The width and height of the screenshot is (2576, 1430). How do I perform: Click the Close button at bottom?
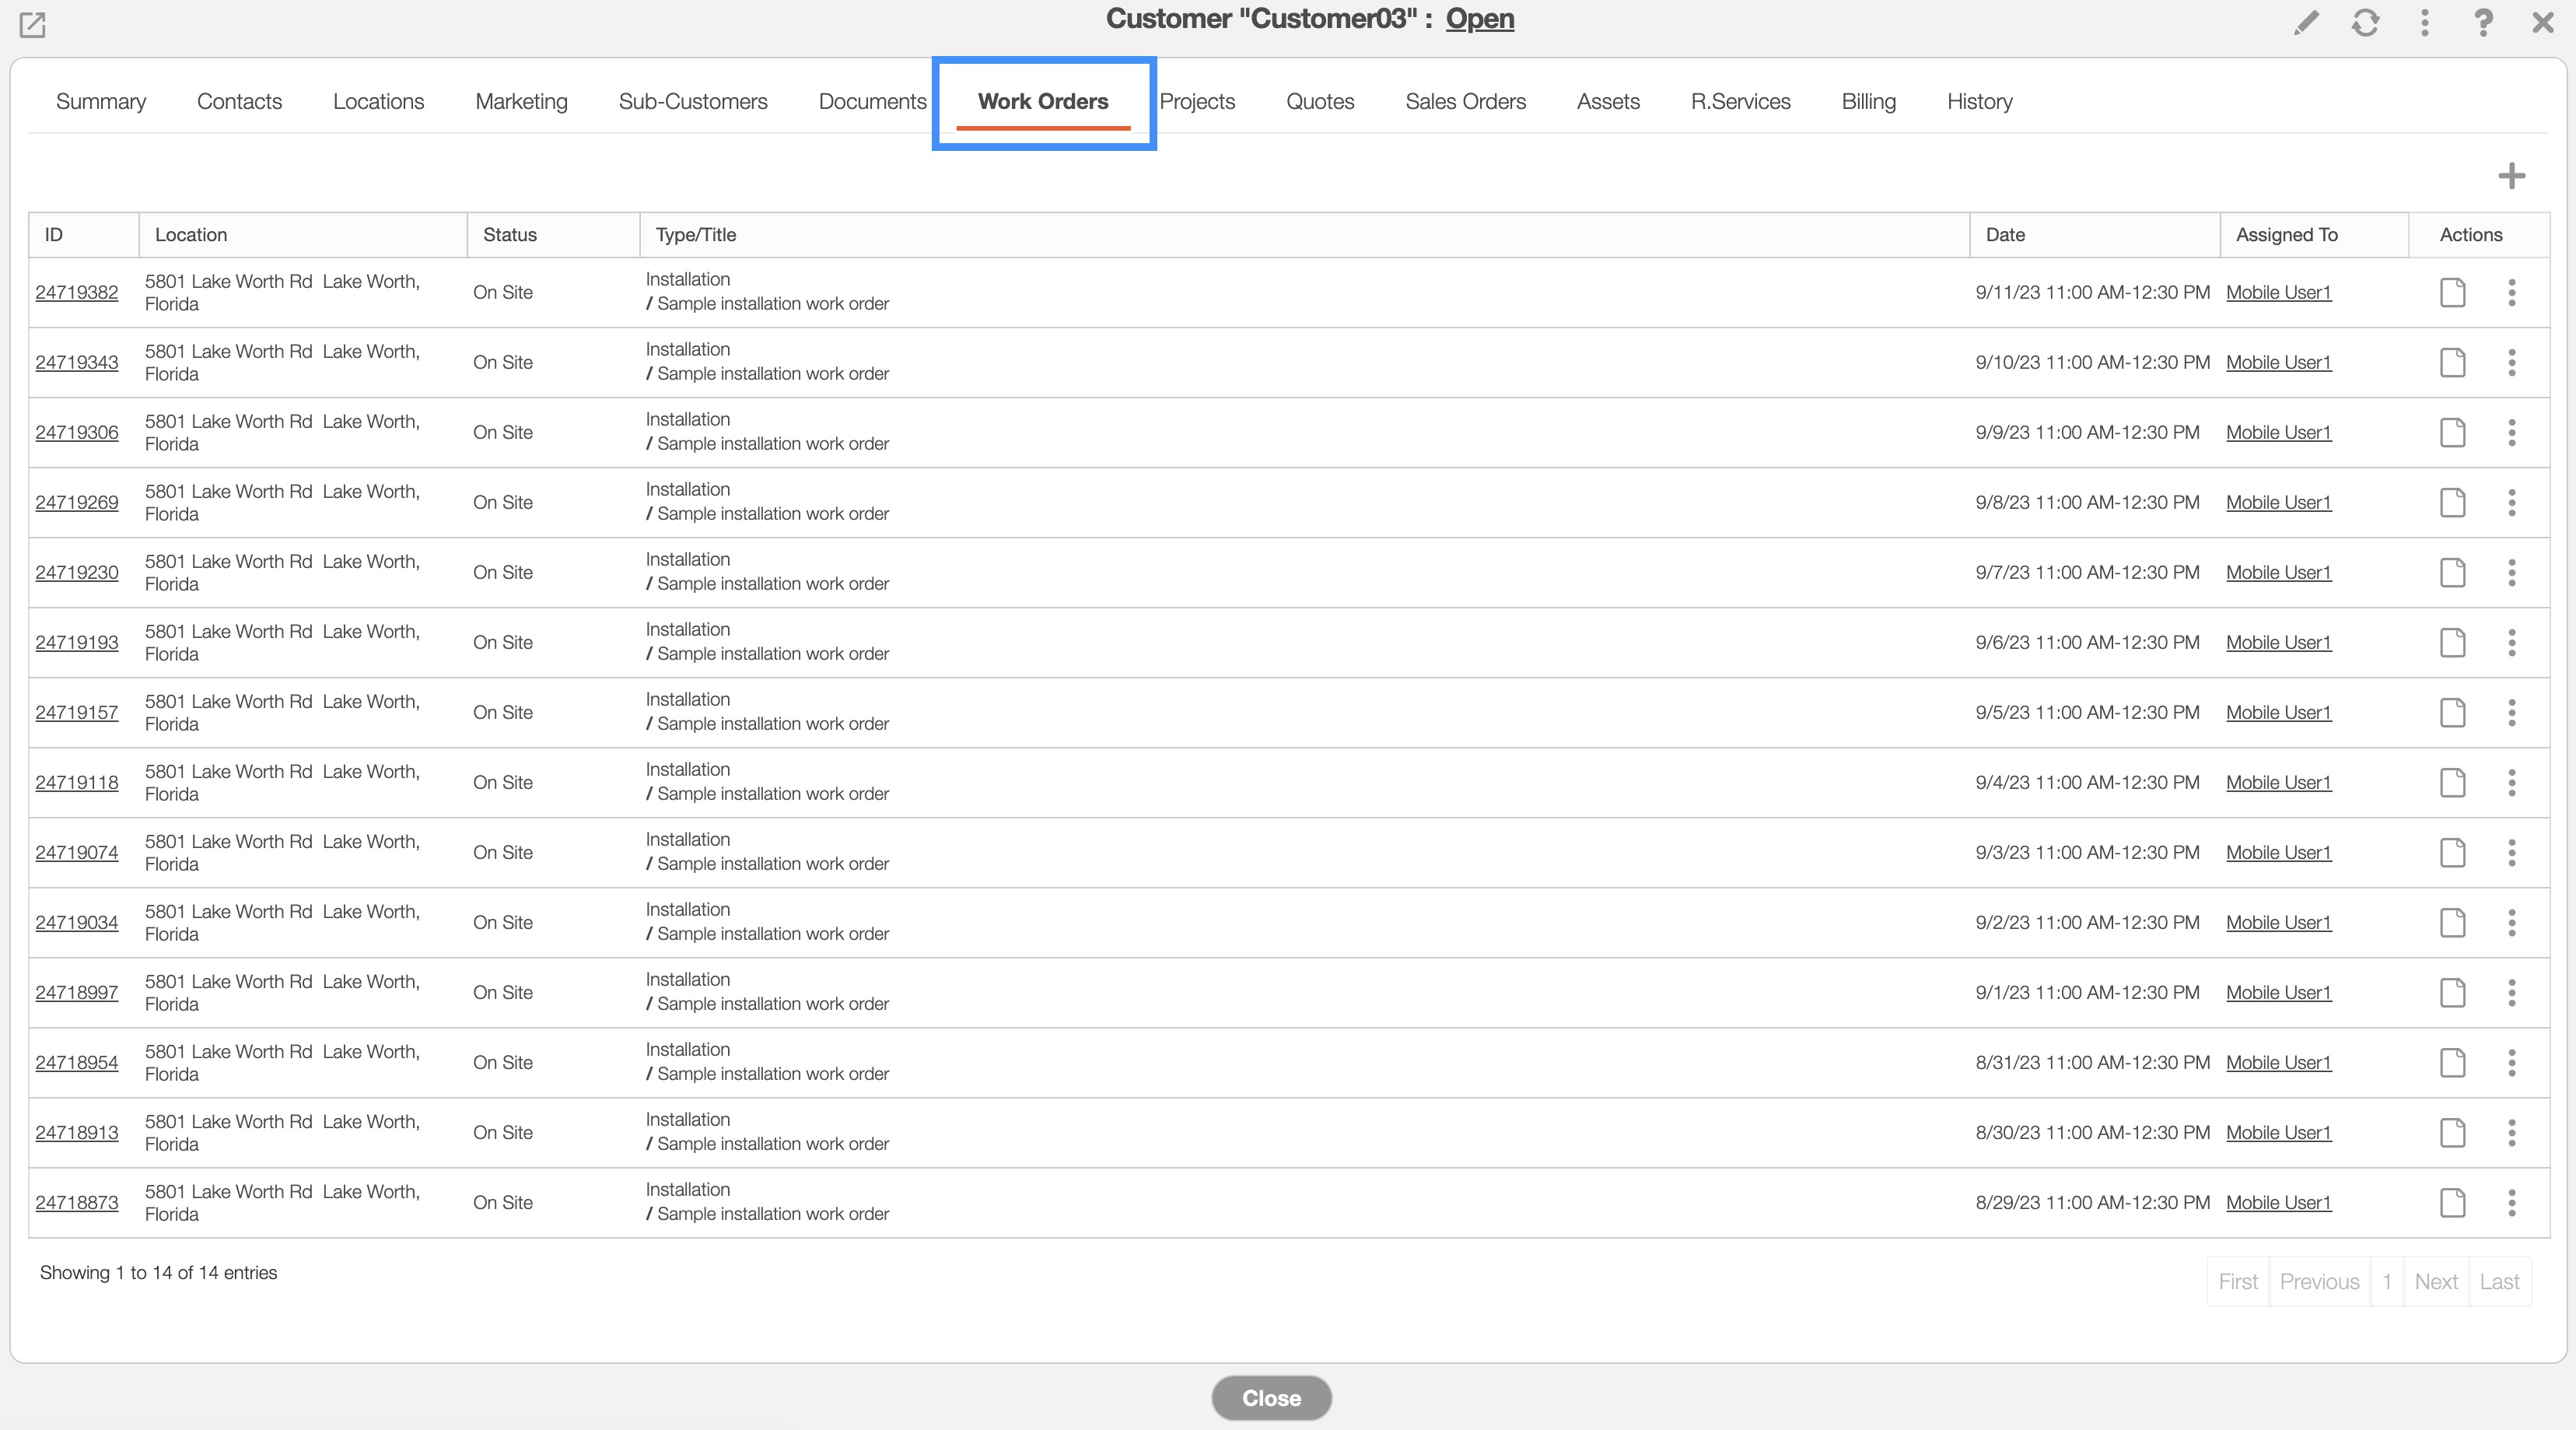(x=1271, y=1398)
